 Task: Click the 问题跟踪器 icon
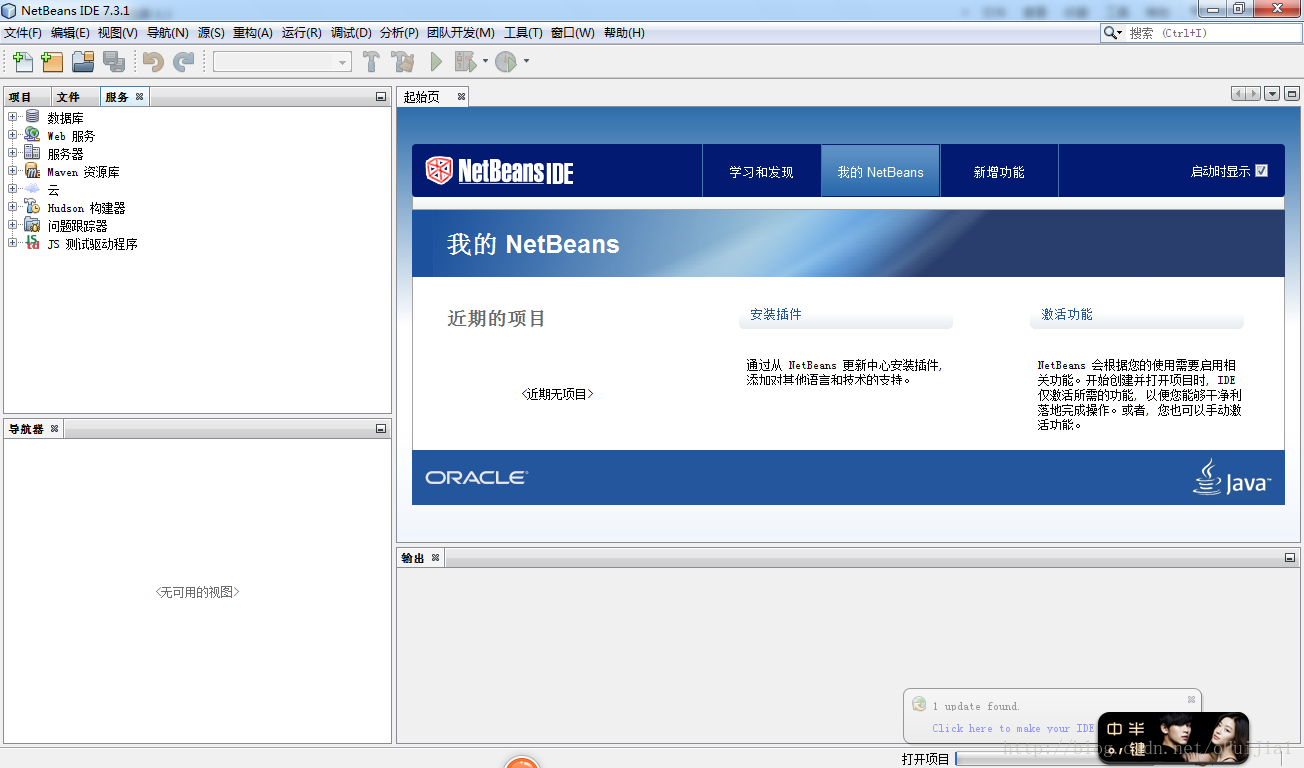[x=33, y=225]
